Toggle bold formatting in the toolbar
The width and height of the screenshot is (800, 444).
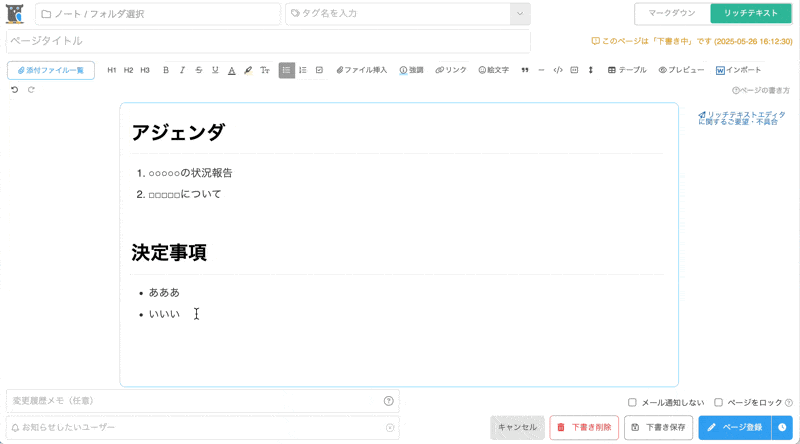pyautogui.click(x=166, y=70)
